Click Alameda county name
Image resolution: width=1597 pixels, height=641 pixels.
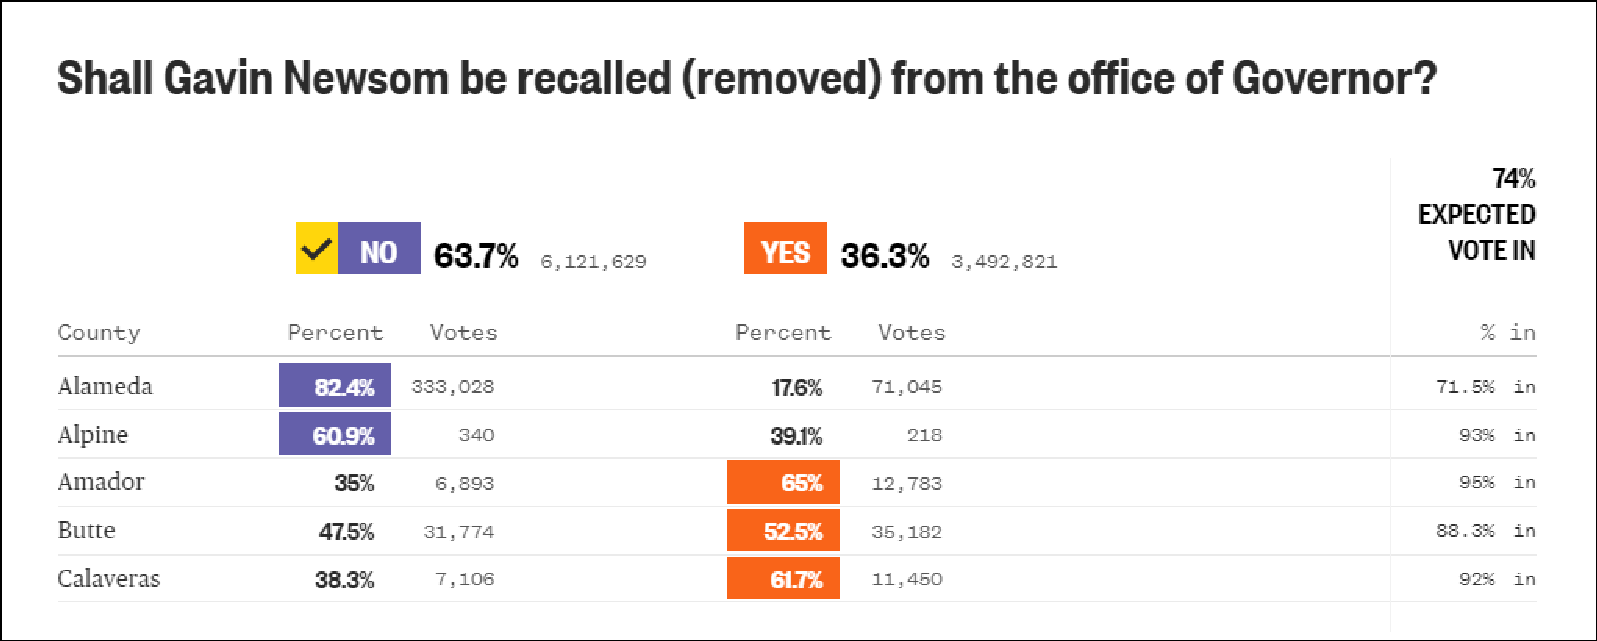tap(105, 386)
